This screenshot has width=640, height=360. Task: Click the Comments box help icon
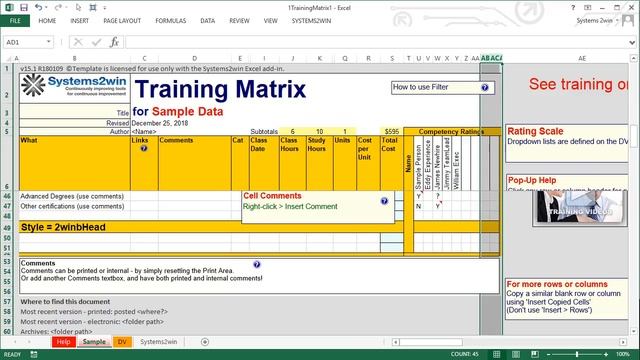(257, 264)
